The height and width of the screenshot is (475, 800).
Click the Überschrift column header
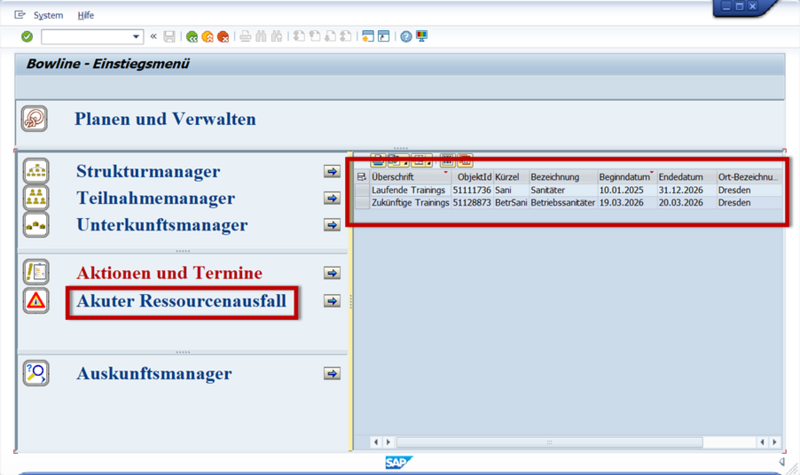click(x=410, y=177)
